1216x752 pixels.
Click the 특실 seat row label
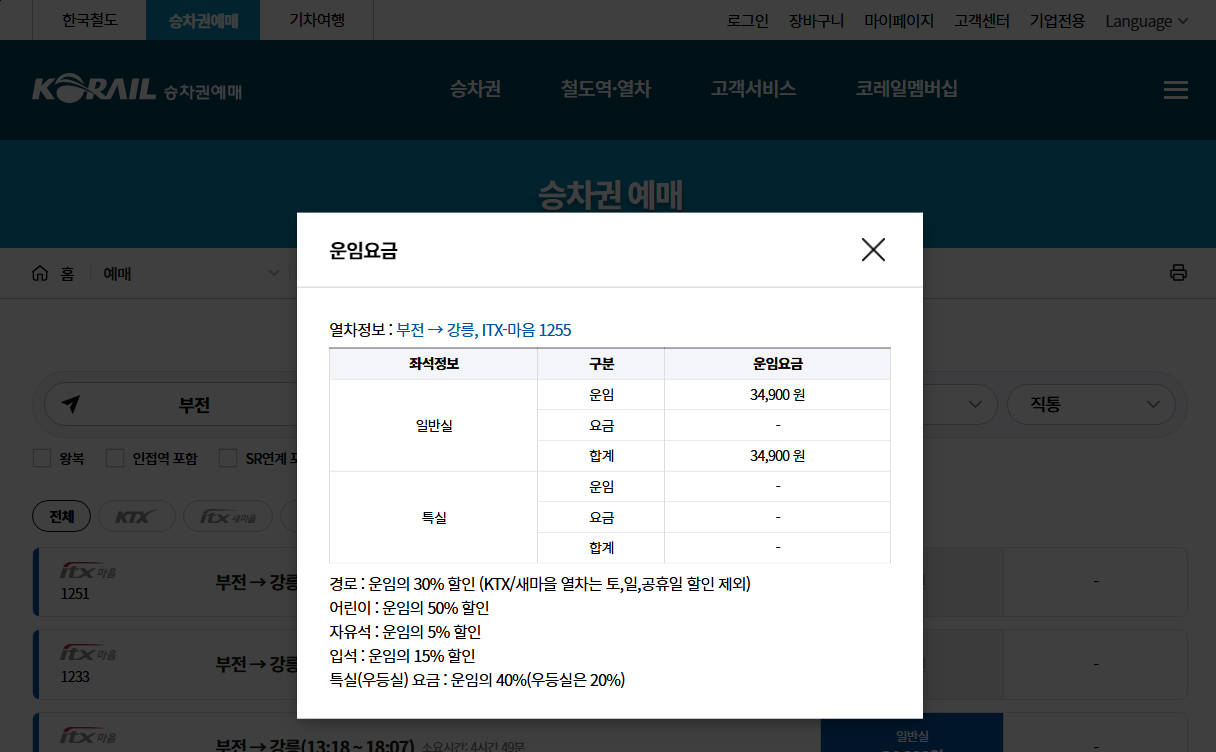433,518
